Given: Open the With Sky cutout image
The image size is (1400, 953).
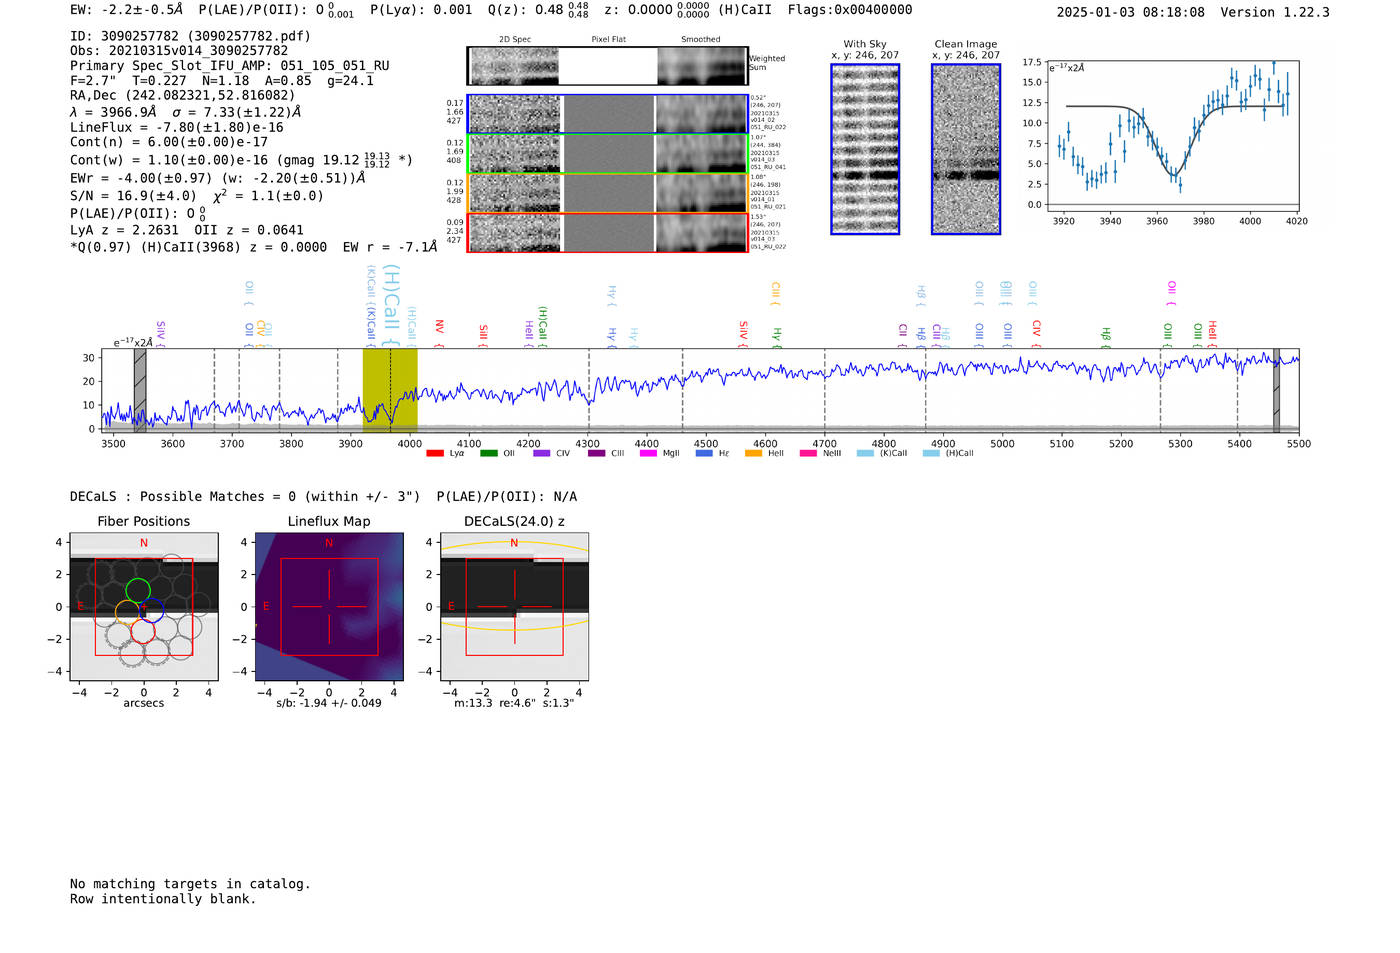Looking at the screenshot, I should 865,149.
